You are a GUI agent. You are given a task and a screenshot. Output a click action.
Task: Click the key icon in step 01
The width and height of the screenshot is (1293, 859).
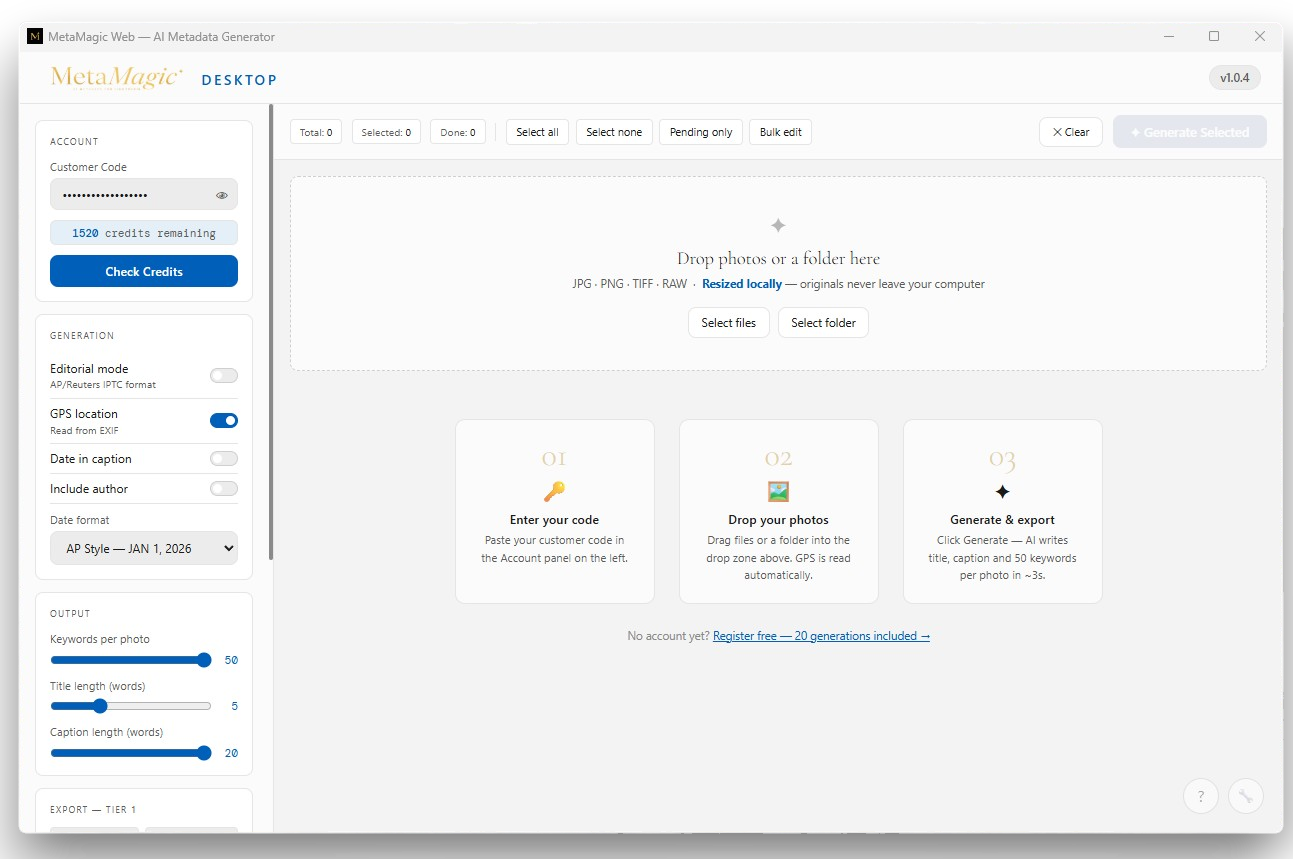click(554, 491)
